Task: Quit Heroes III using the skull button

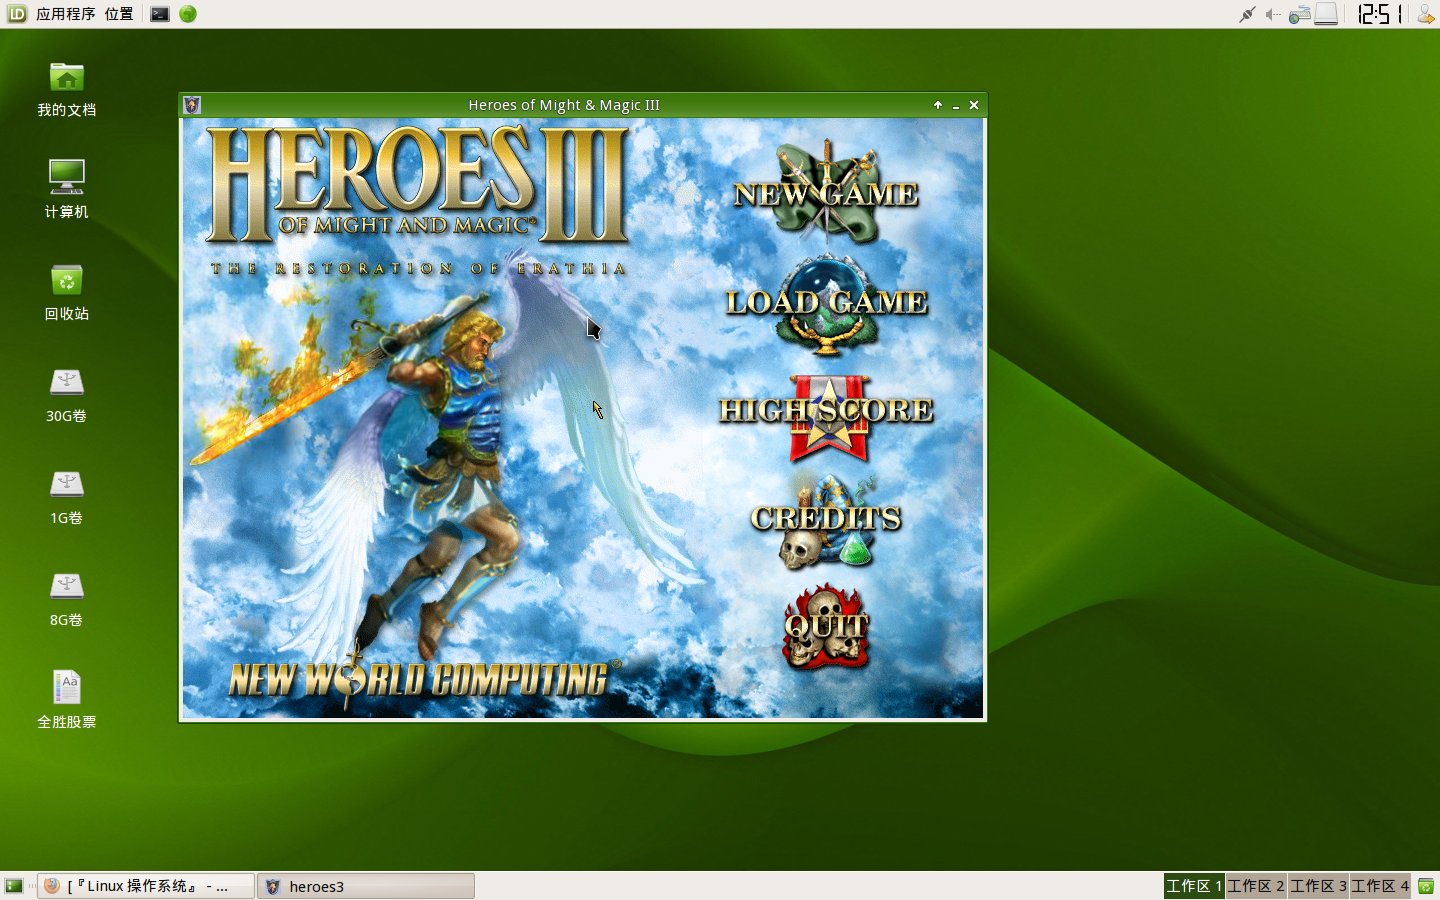Action: [x=827, y=626]
